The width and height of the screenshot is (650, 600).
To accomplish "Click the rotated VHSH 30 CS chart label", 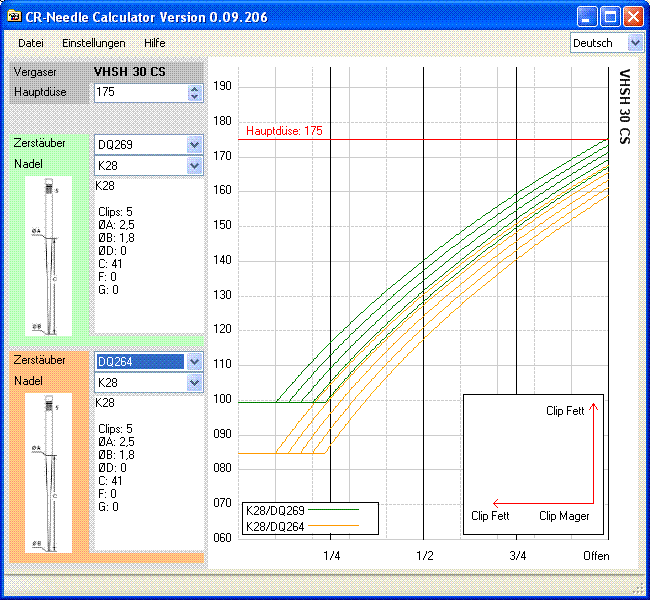I will [625, 107].
